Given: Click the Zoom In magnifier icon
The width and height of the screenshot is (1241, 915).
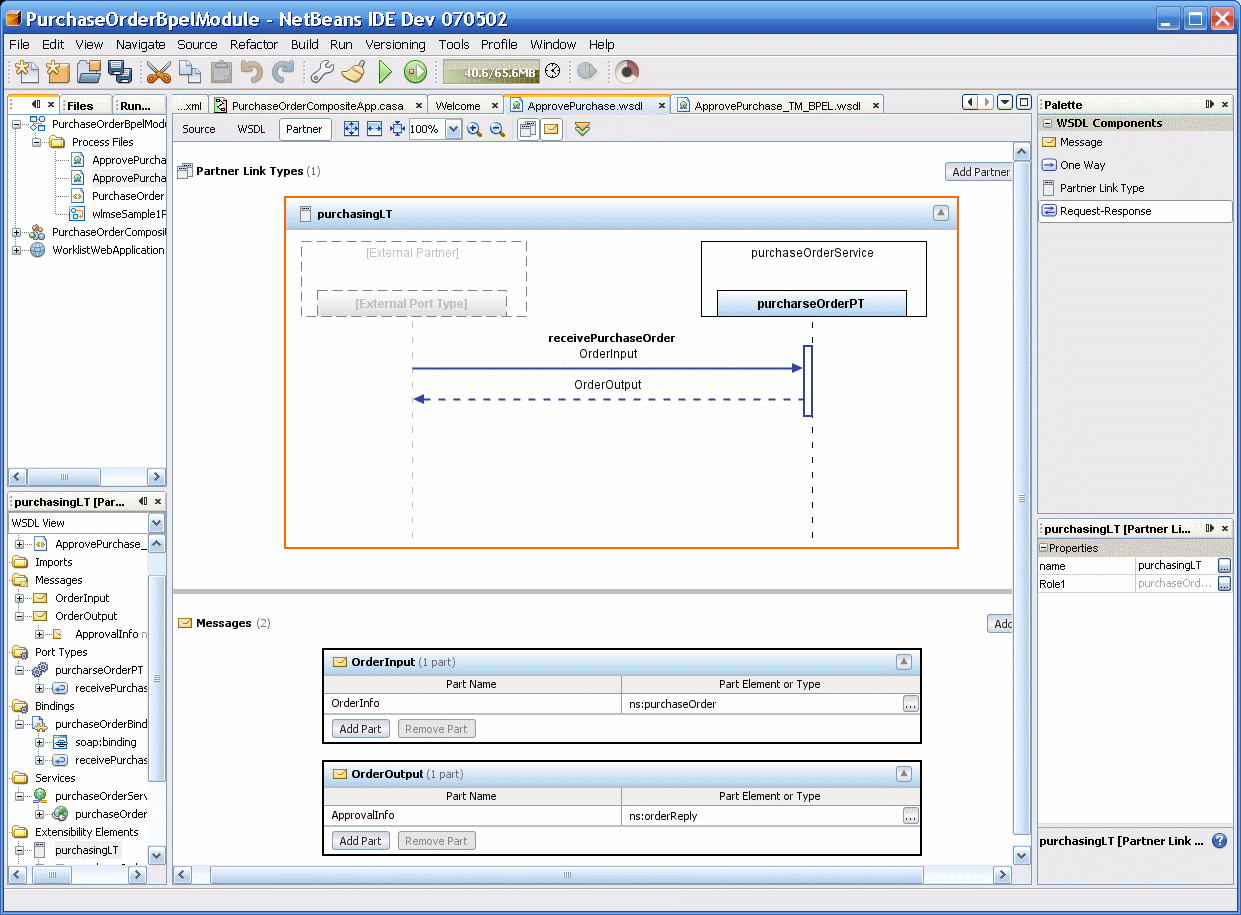Looking at the screenshot, I should coord(474,129).
